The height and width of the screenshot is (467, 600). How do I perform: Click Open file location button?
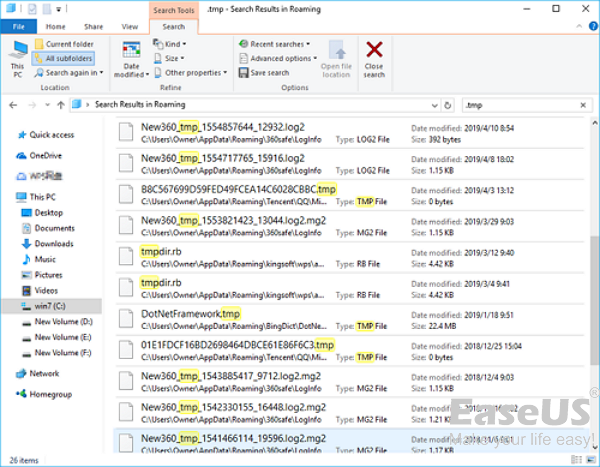coord(336,59)
